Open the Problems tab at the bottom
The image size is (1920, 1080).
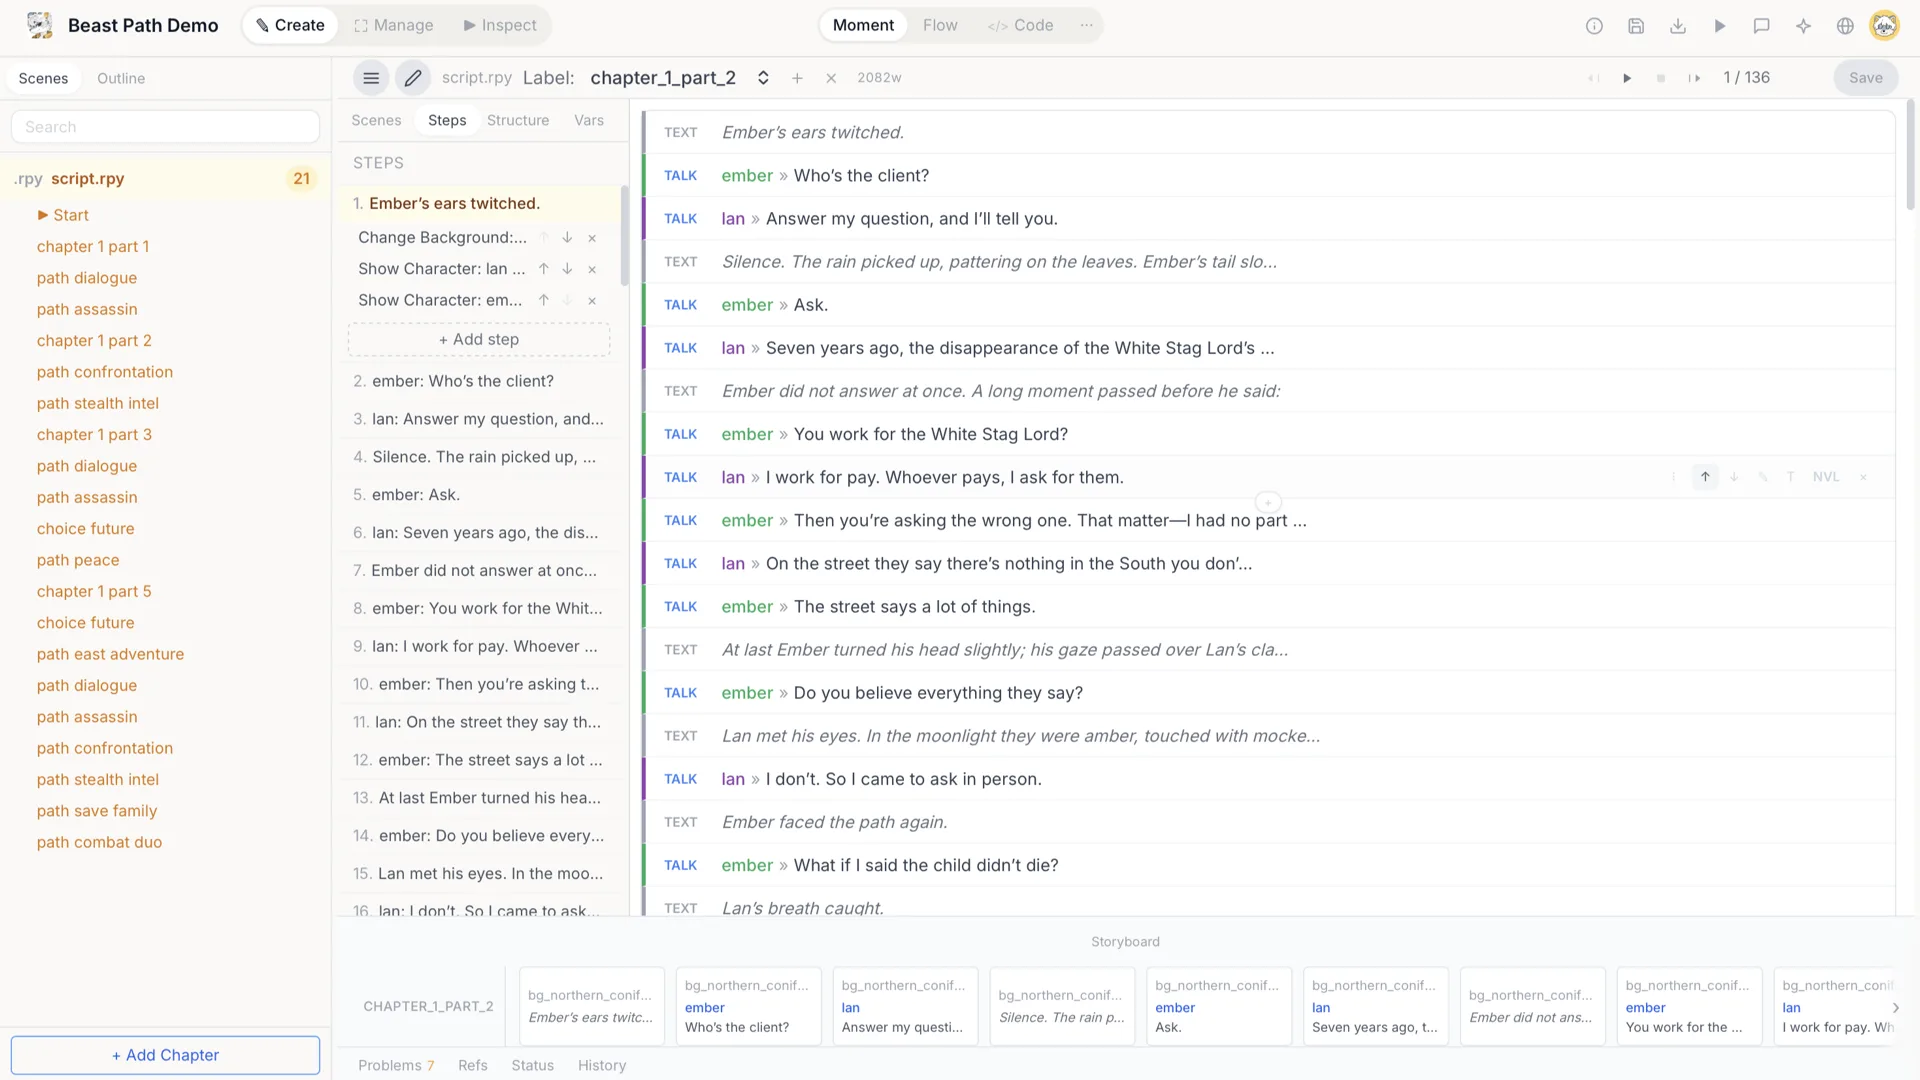(x=396, y=1065)
